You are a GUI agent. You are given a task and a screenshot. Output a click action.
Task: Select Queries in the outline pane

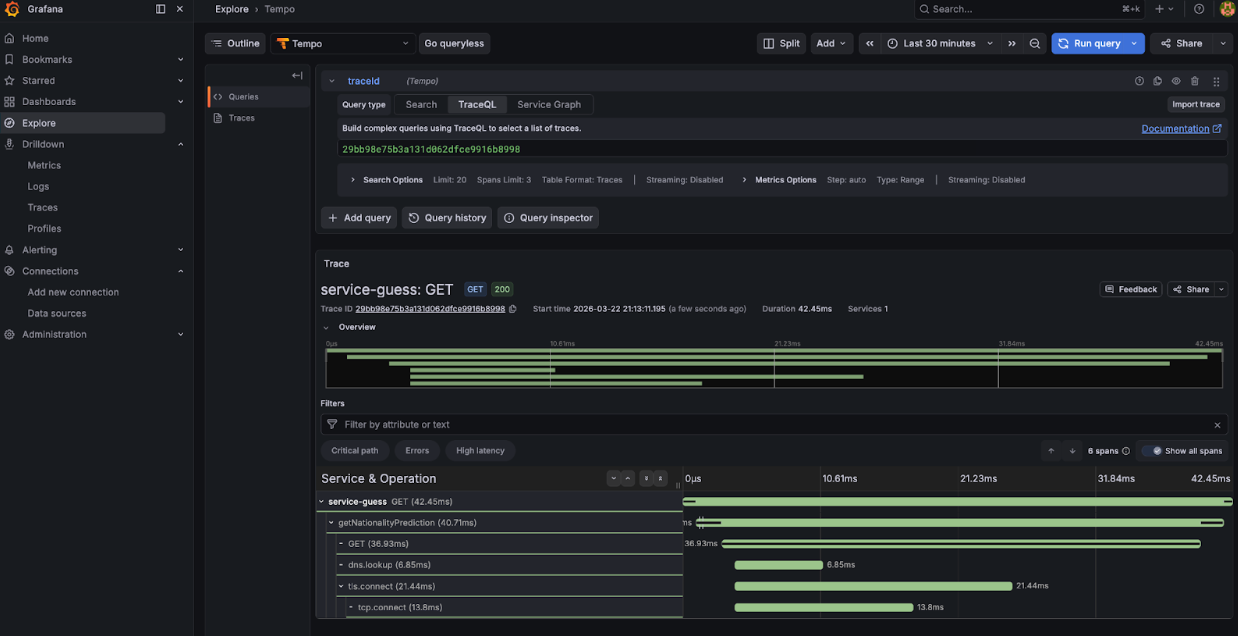click(x=259, y=97)
